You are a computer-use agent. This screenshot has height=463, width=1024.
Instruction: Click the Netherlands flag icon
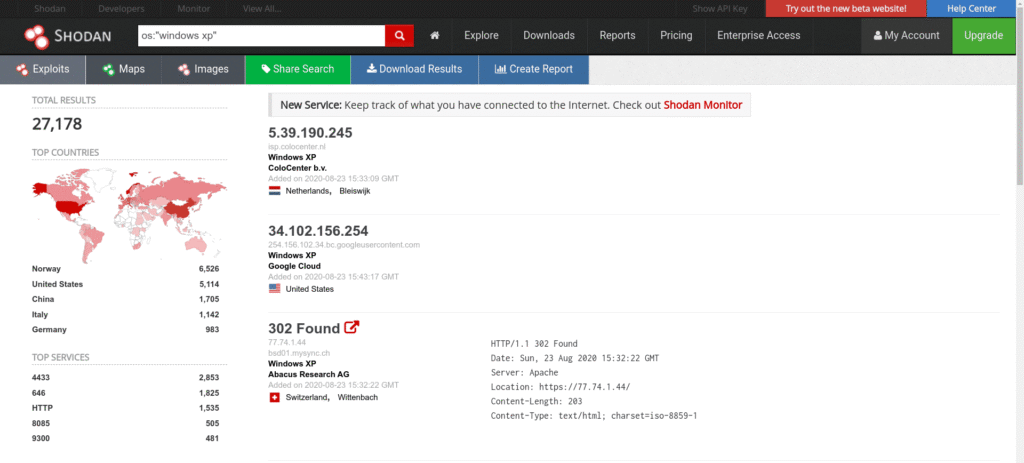(x=274, y=191)
